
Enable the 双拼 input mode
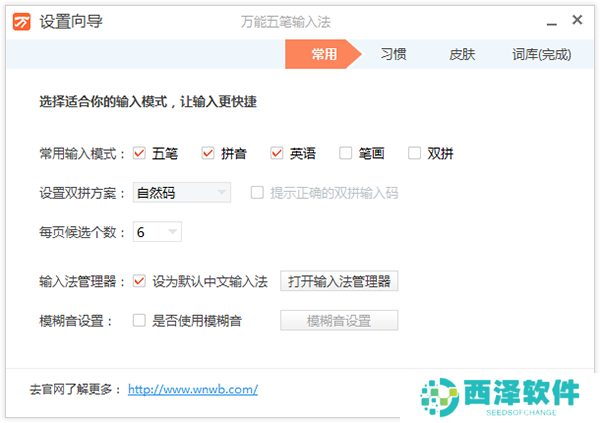(x=414, y=153)
